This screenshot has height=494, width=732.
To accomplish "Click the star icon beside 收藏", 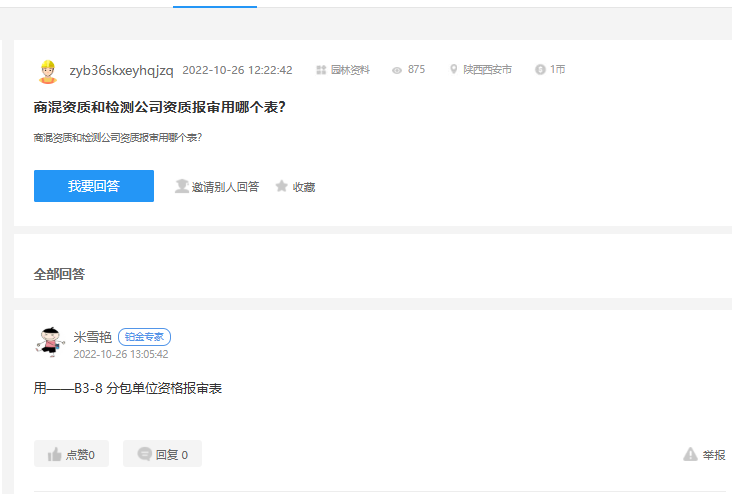I will [x=282, y=186].
